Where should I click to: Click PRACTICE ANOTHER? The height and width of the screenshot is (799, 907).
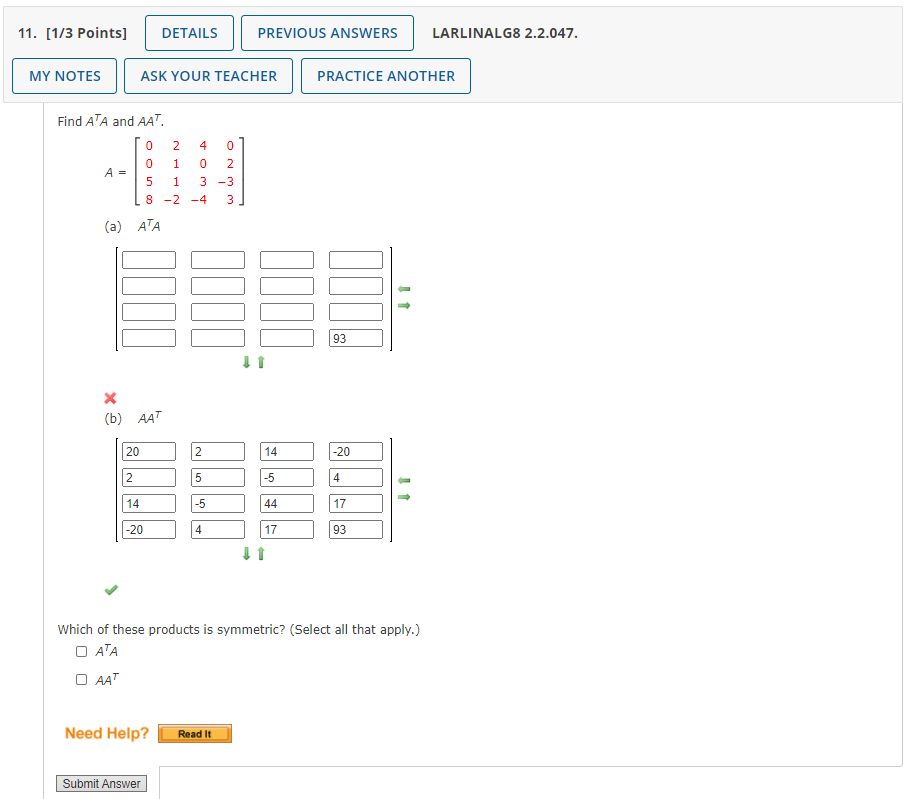pos(385,75)
